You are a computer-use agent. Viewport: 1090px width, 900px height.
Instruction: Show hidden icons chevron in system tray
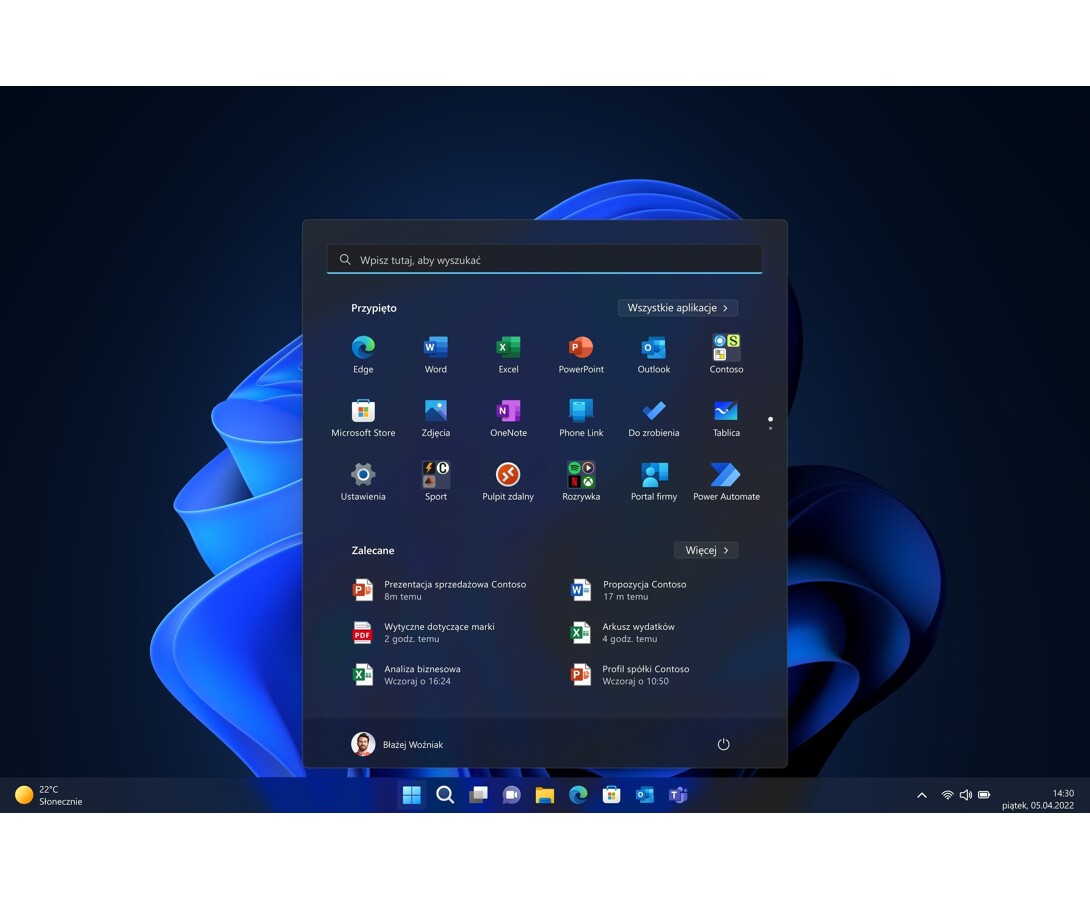point(921,795)
